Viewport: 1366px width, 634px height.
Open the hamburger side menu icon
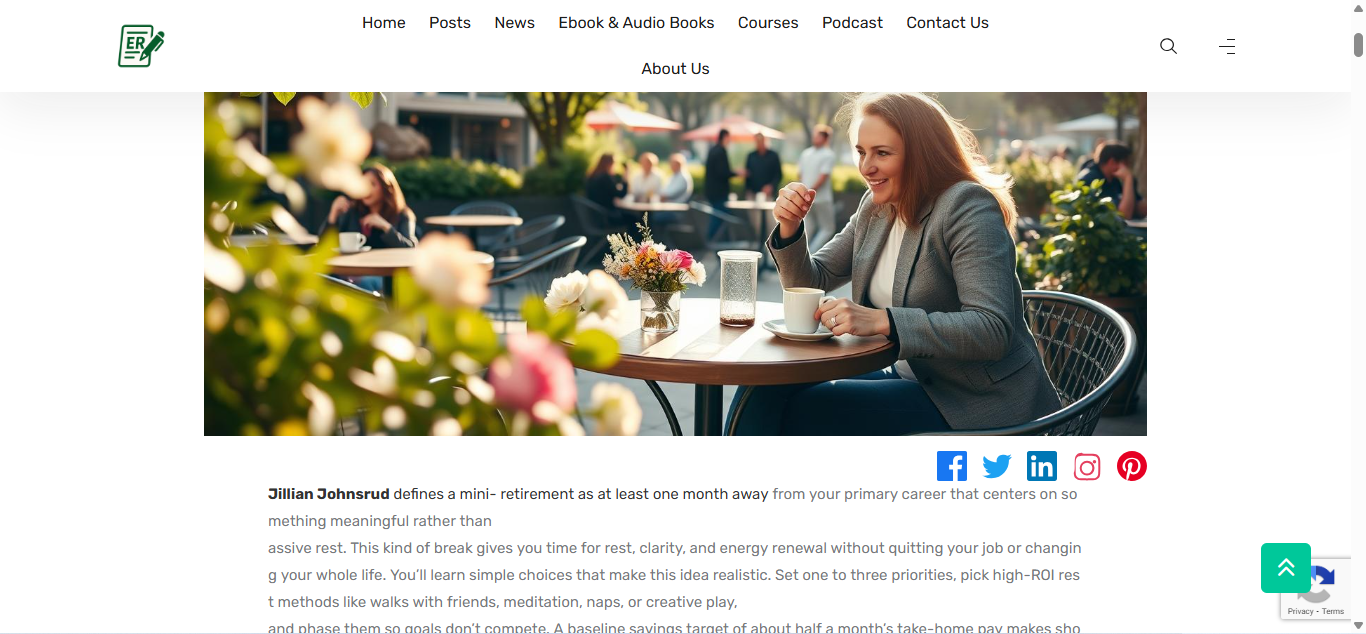[1227, 46]
